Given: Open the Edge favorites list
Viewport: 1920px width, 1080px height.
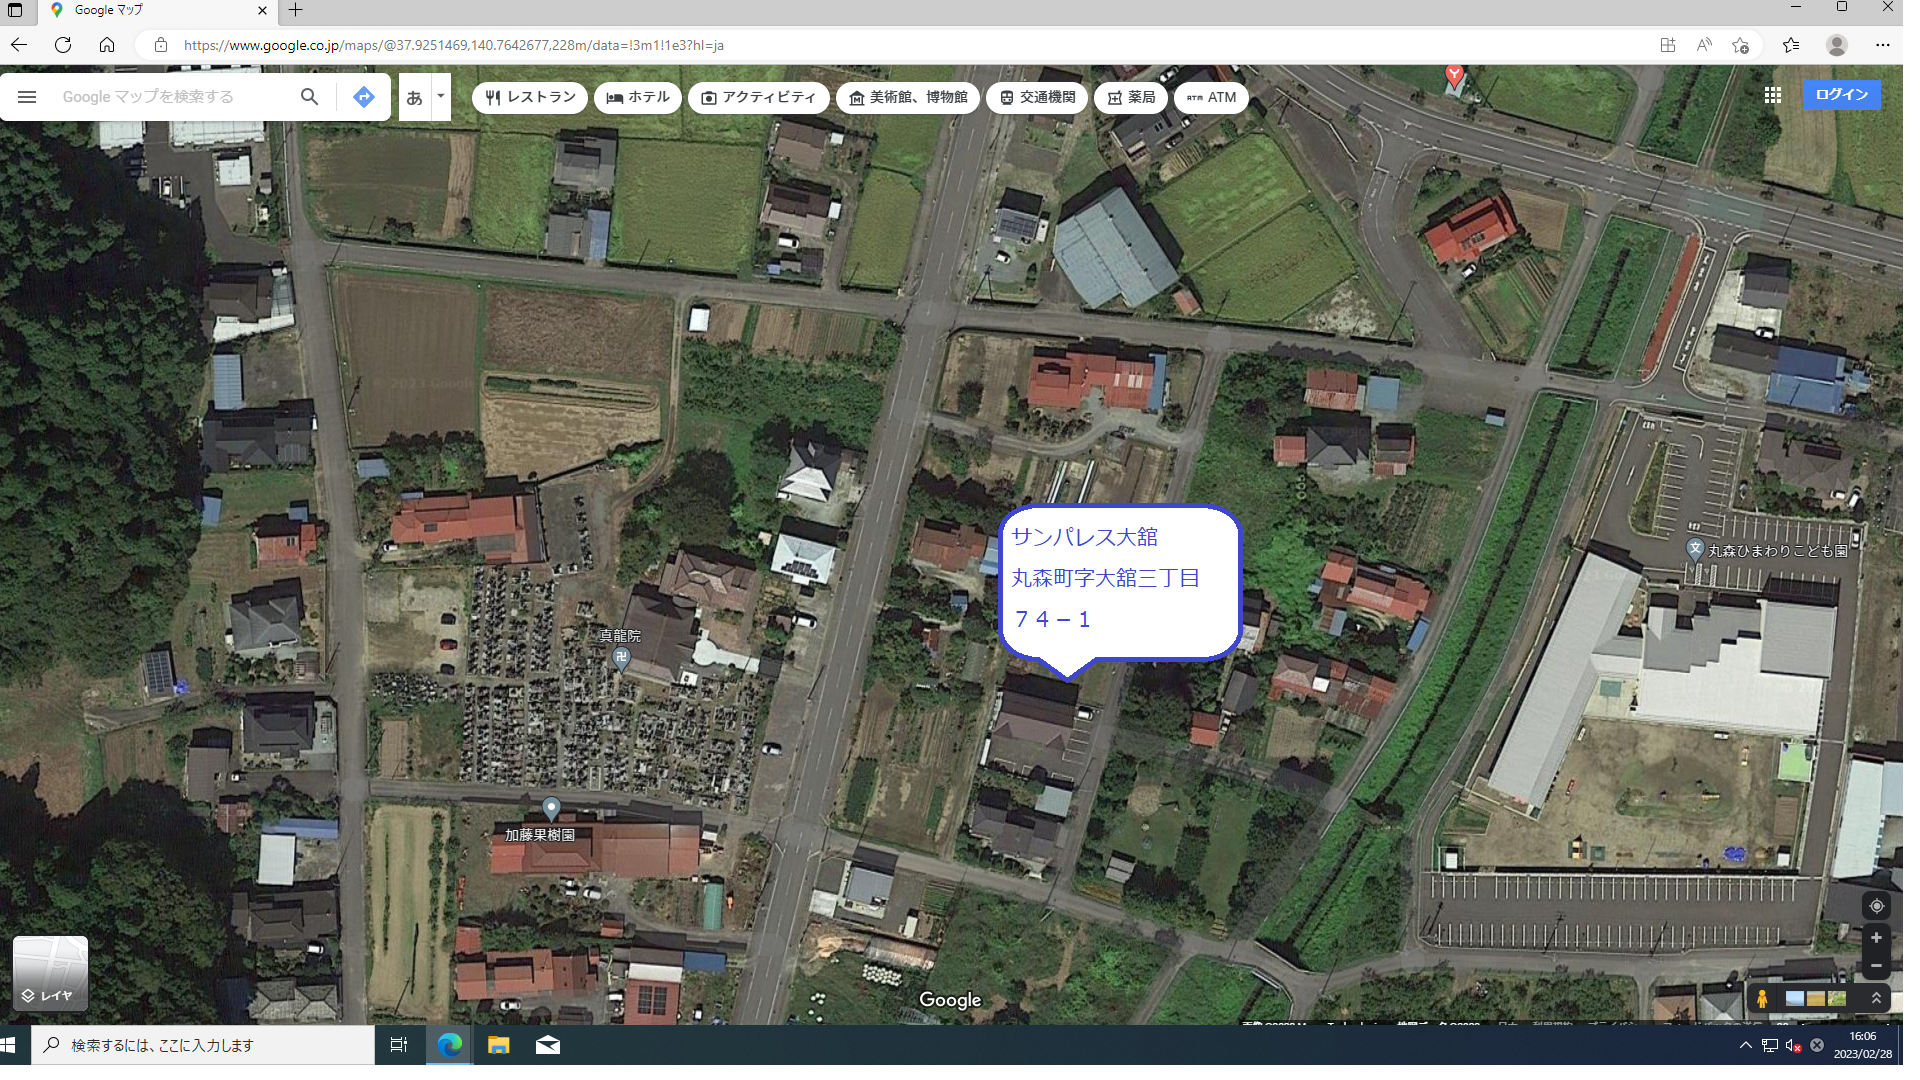Looking at the screenshot, I should (x=1791, y=45).
